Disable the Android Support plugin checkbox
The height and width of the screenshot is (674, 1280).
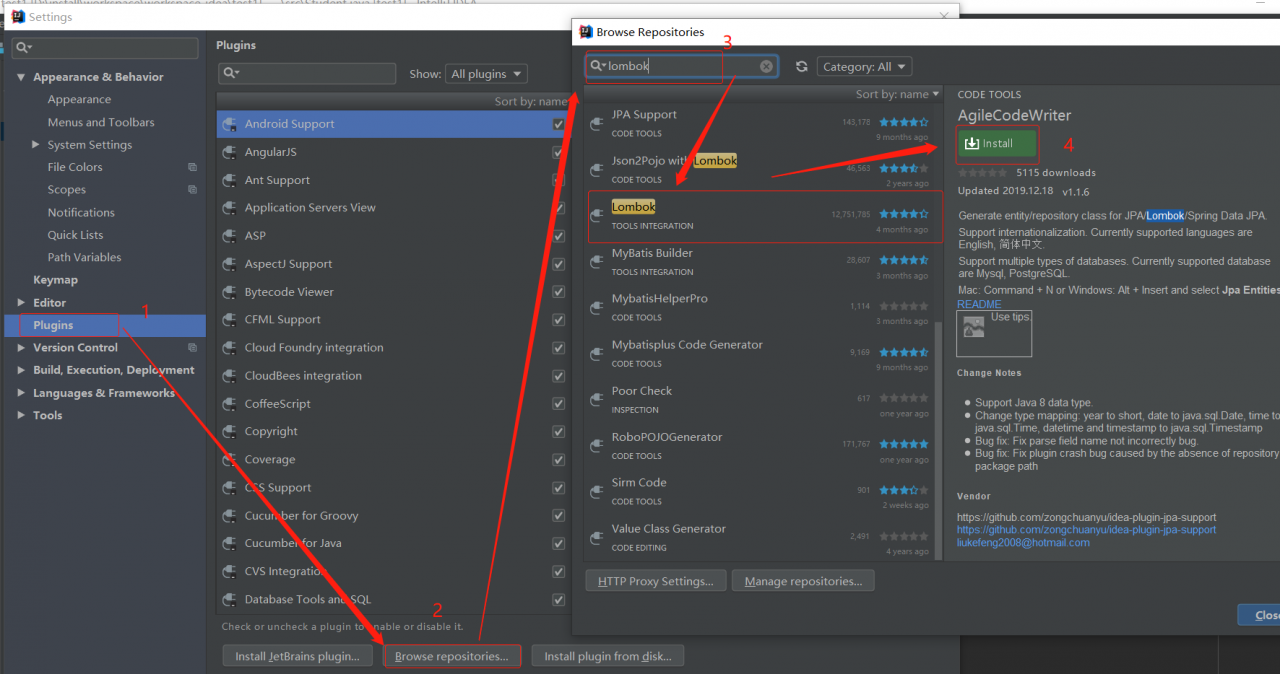click(558, 124)
